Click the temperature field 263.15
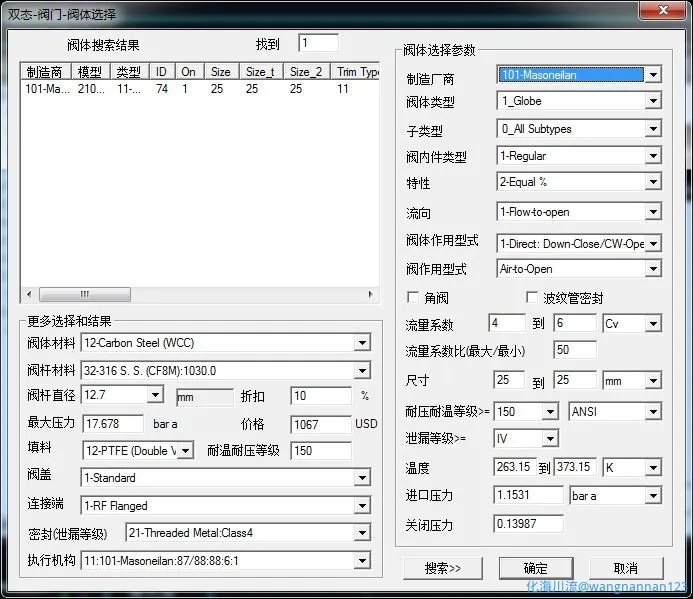The image size is (693, 599). 514,467
